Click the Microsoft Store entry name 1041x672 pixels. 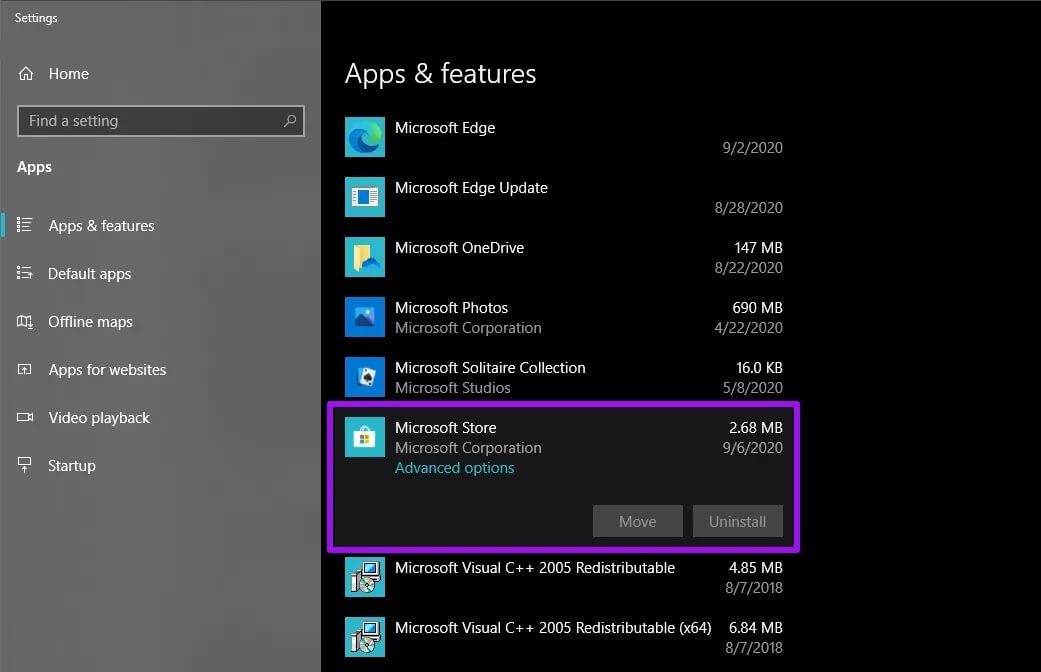coord(445,428)
